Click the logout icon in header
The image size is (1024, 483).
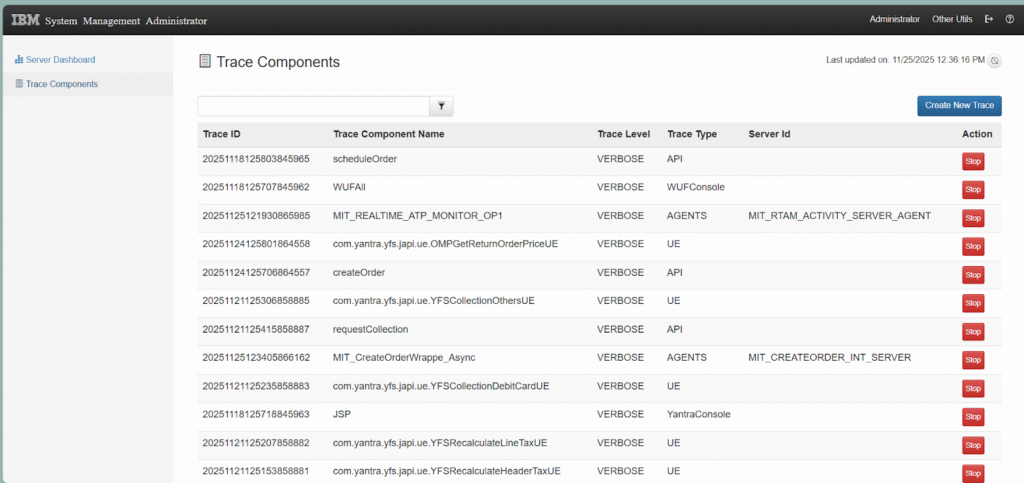989,19
